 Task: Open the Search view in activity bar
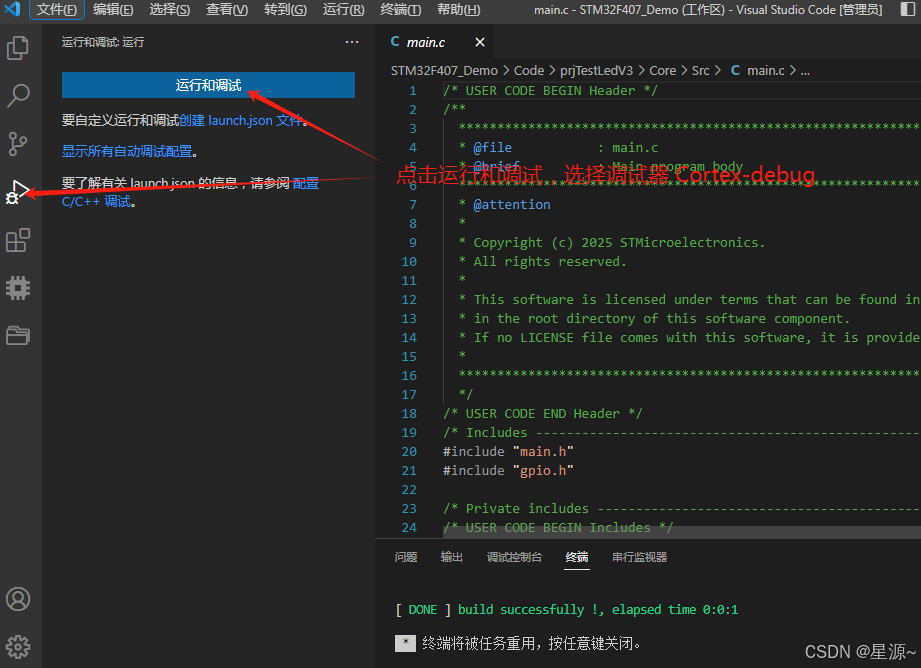coord(18,96)
